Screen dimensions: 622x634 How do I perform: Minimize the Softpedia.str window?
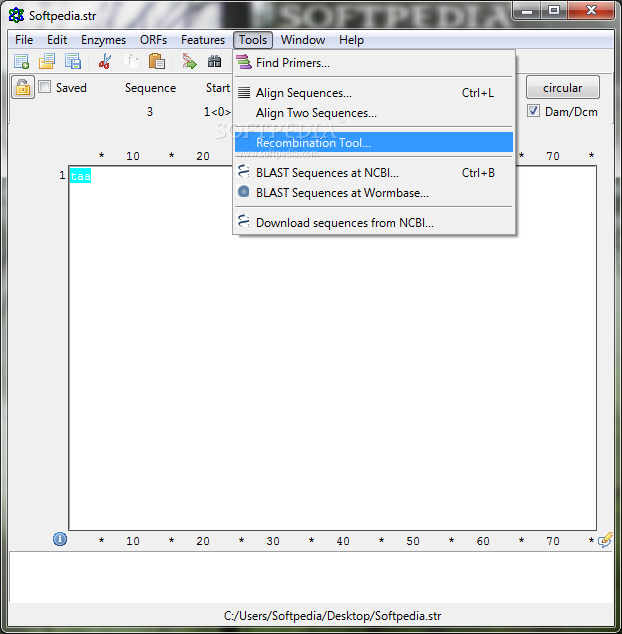(527, 10)
